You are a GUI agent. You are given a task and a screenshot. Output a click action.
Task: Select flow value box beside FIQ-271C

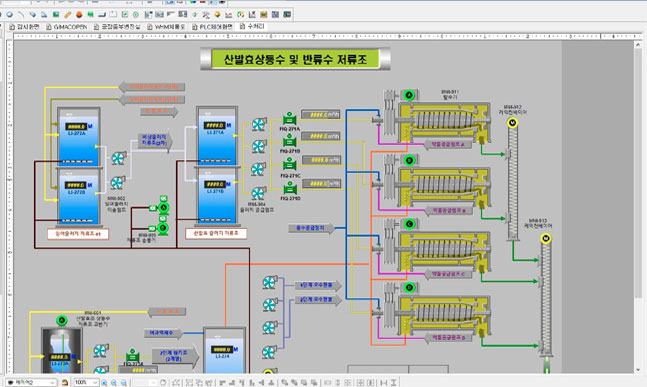(321, 160)
